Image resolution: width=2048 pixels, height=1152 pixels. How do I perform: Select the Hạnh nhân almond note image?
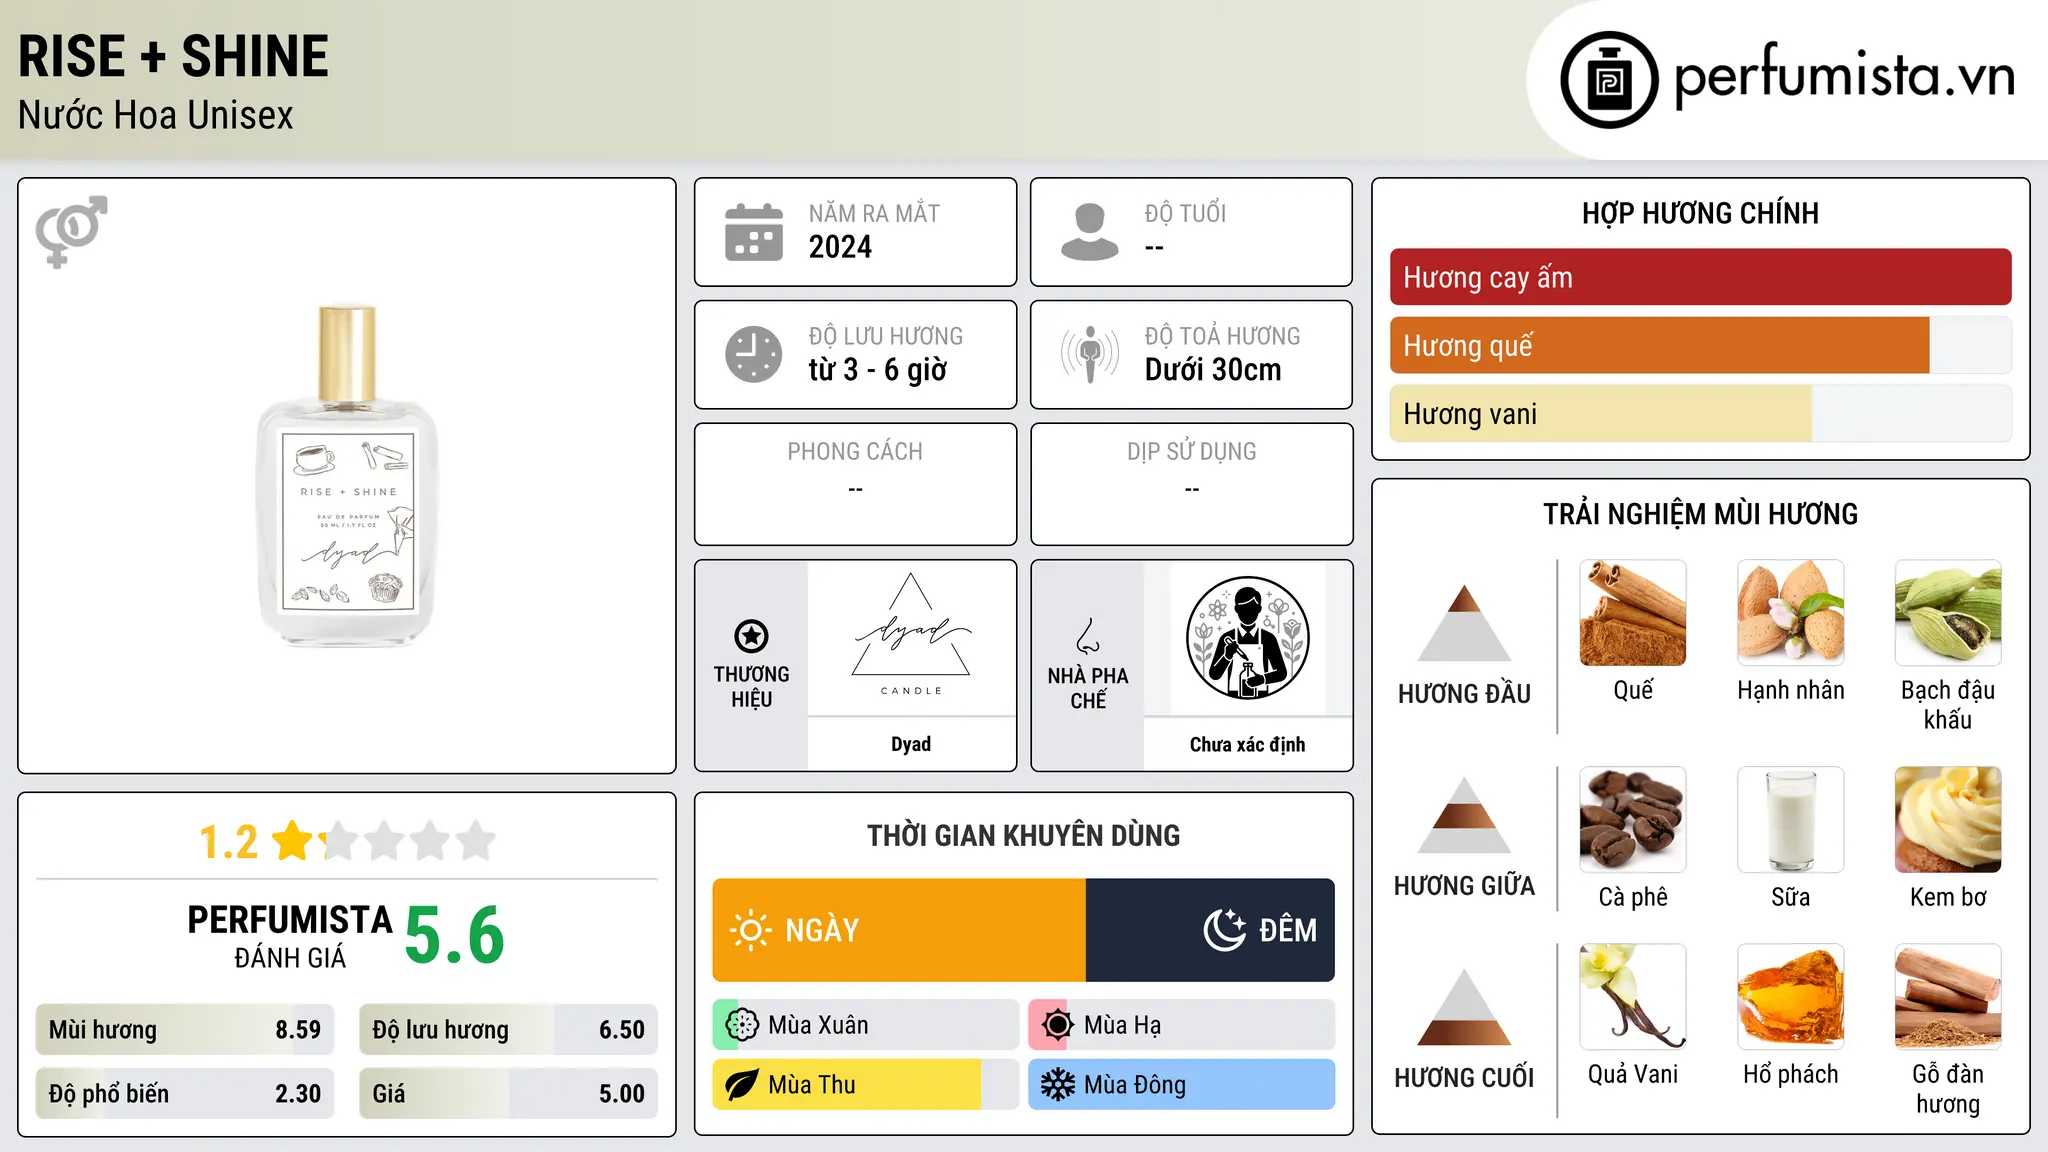pos(1791,613)
